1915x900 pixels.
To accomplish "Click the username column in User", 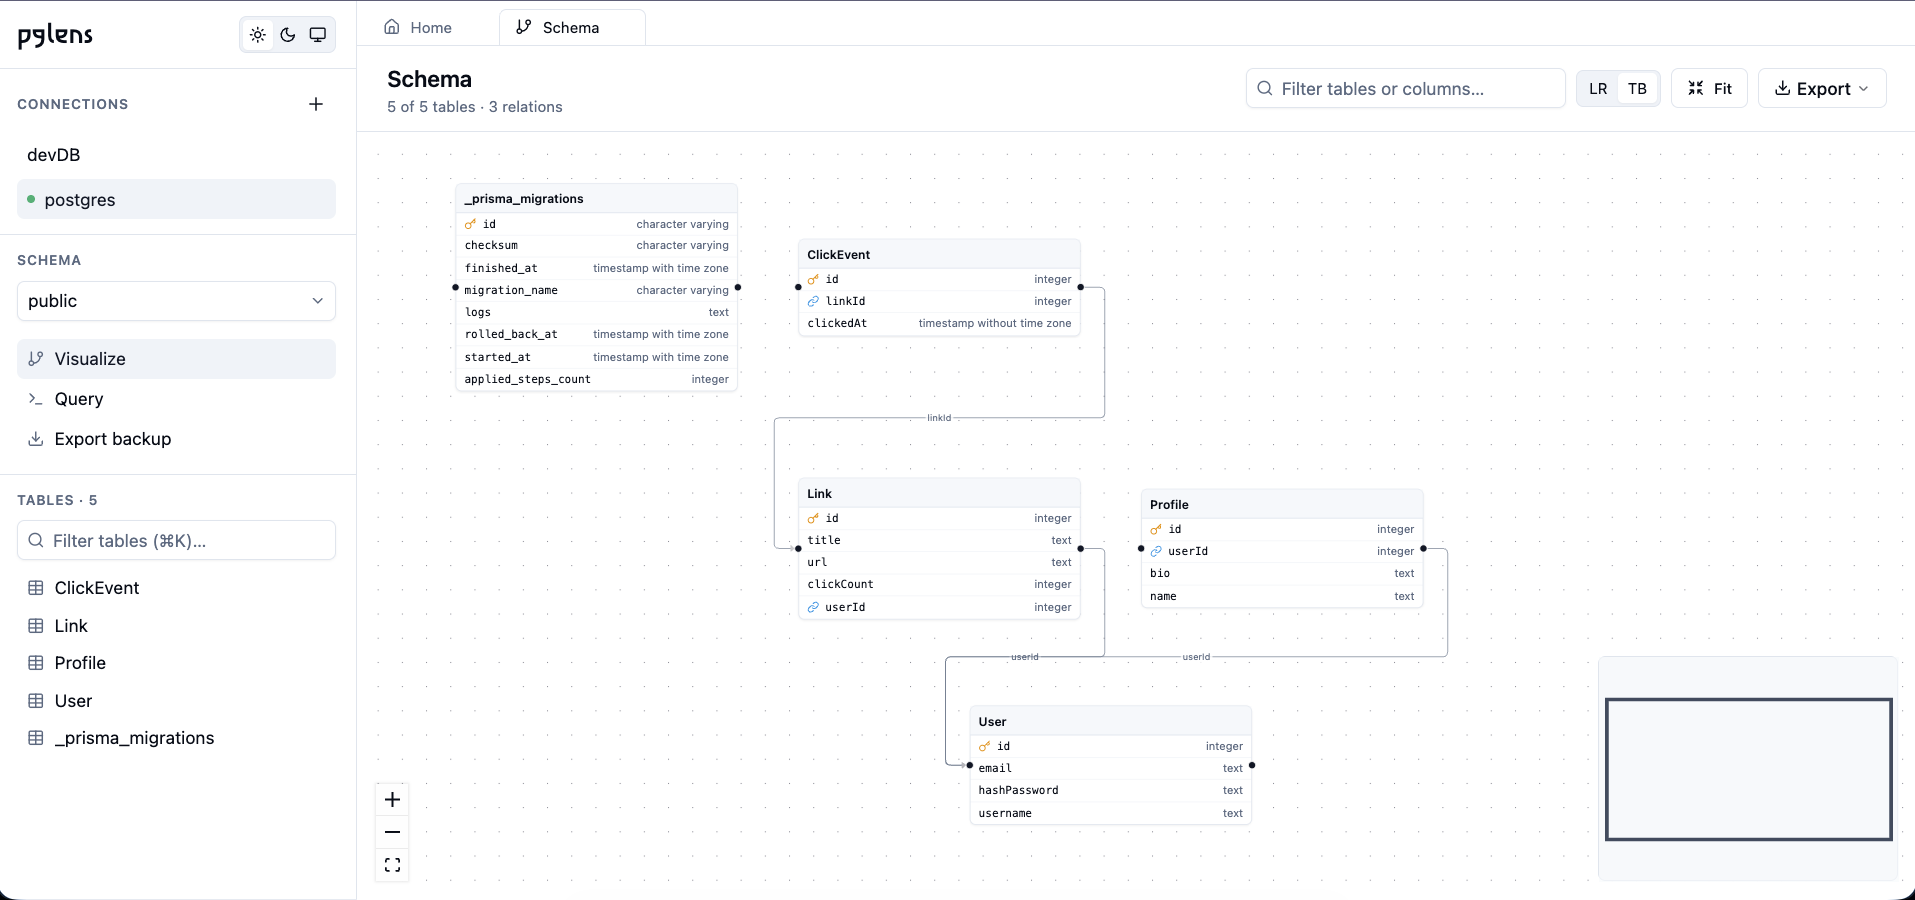I will [1110, 813].
